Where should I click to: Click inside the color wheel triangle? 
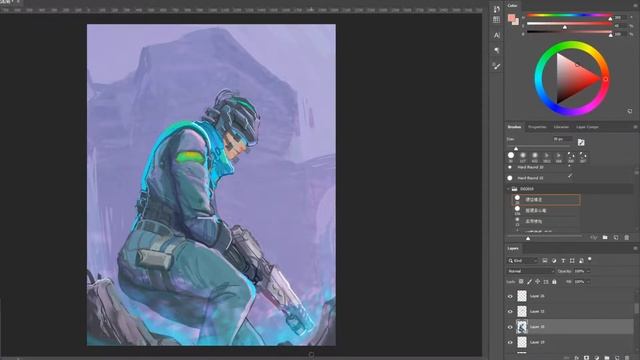pyautogui.click(x=573, y=79)
